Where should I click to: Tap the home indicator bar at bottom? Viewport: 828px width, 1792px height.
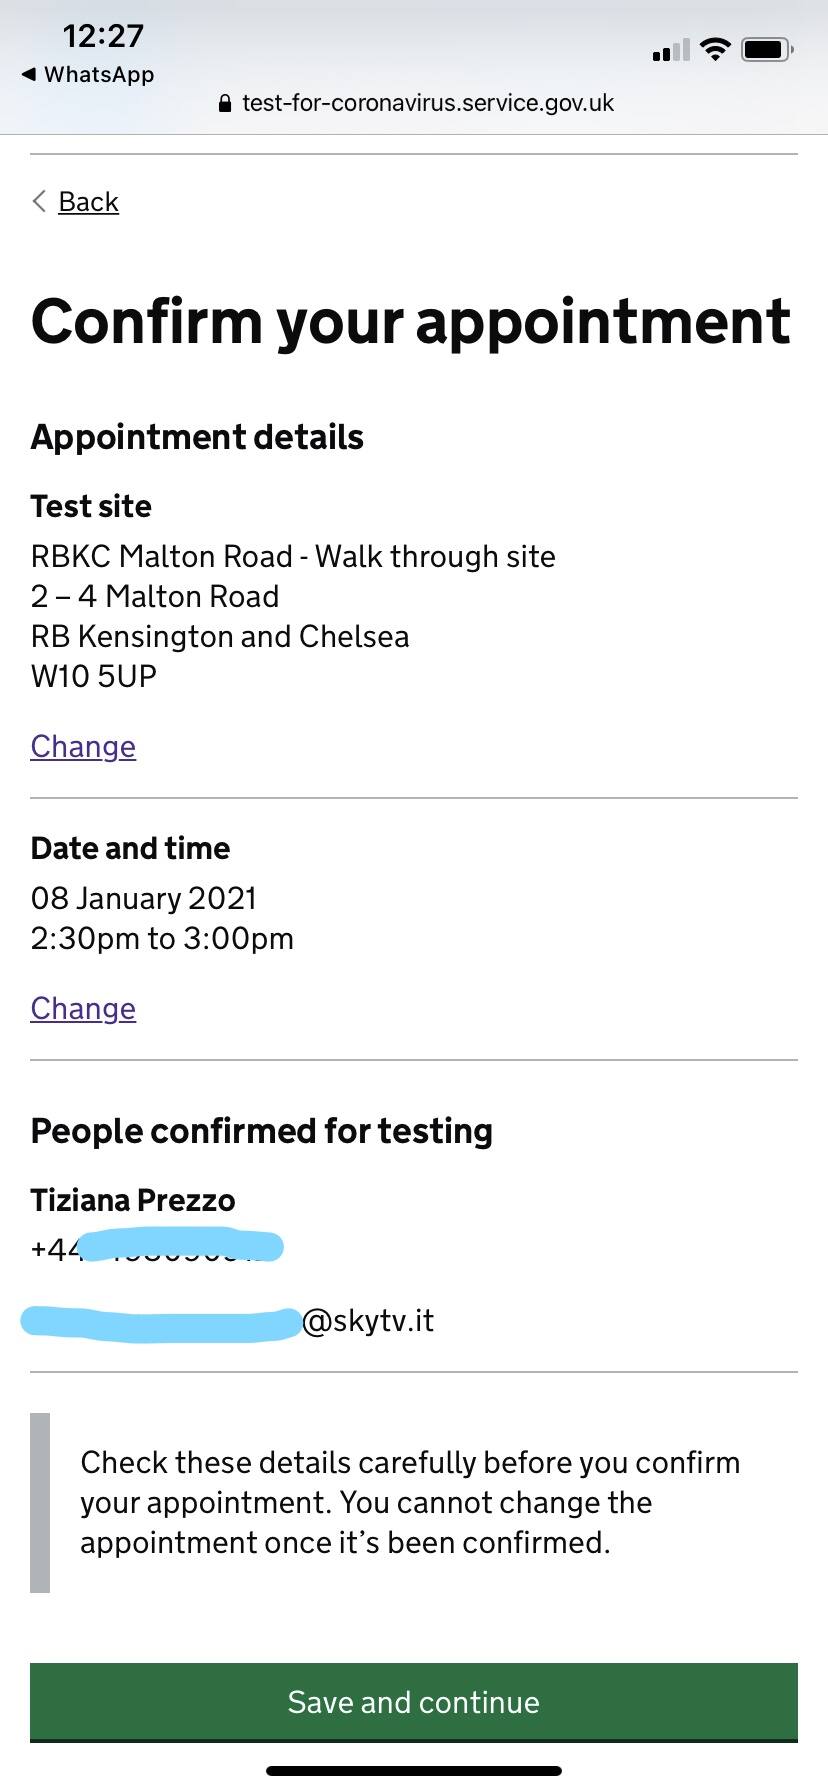[x=414, y=1770]
